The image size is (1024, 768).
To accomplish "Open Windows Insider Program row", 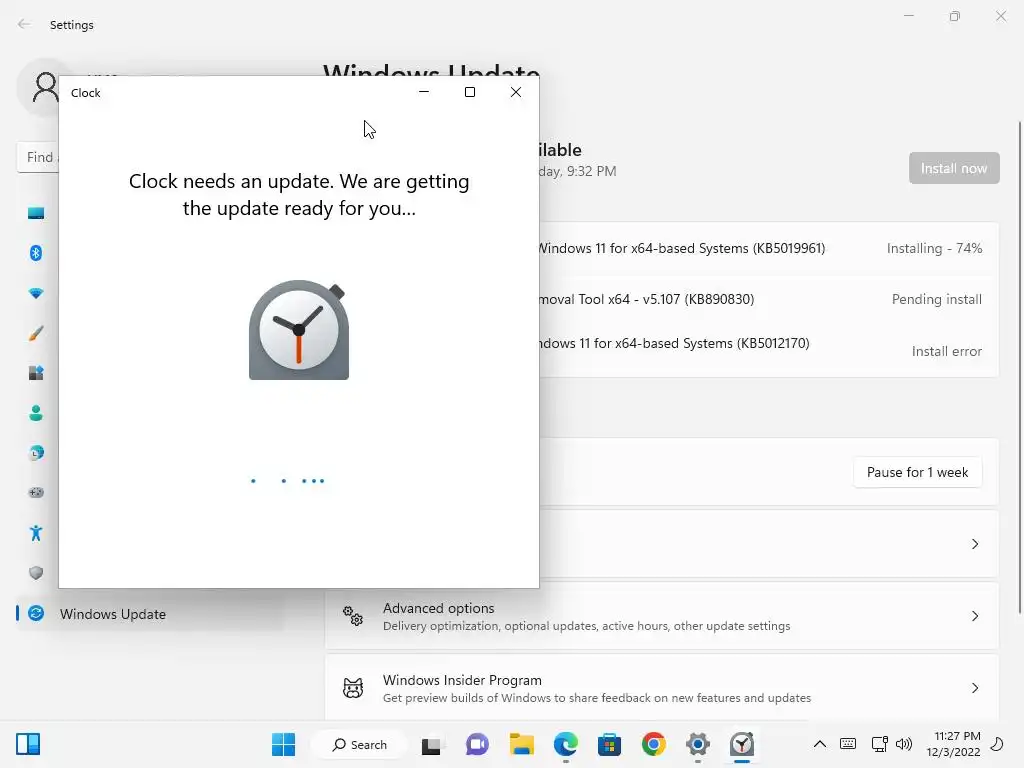I will [x=662, y=688].
